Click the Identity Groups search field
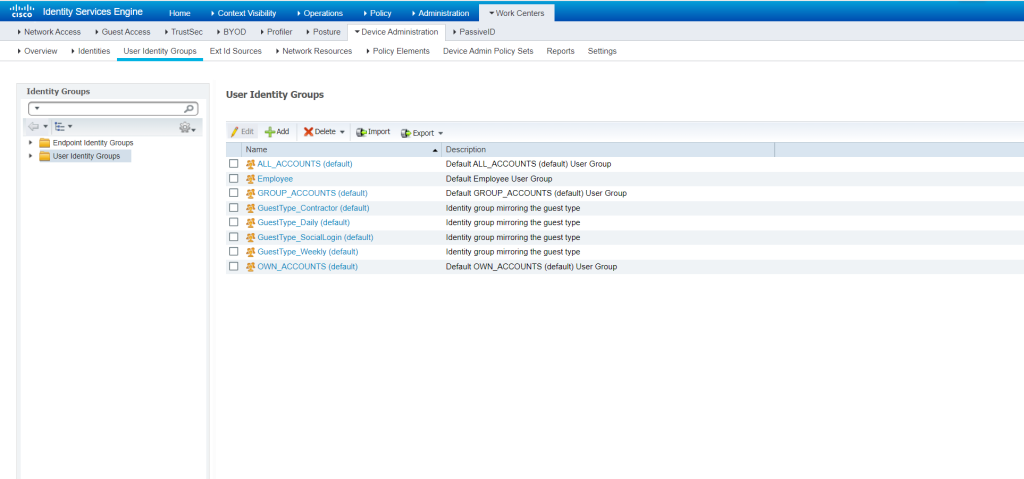 coord(113,108)
